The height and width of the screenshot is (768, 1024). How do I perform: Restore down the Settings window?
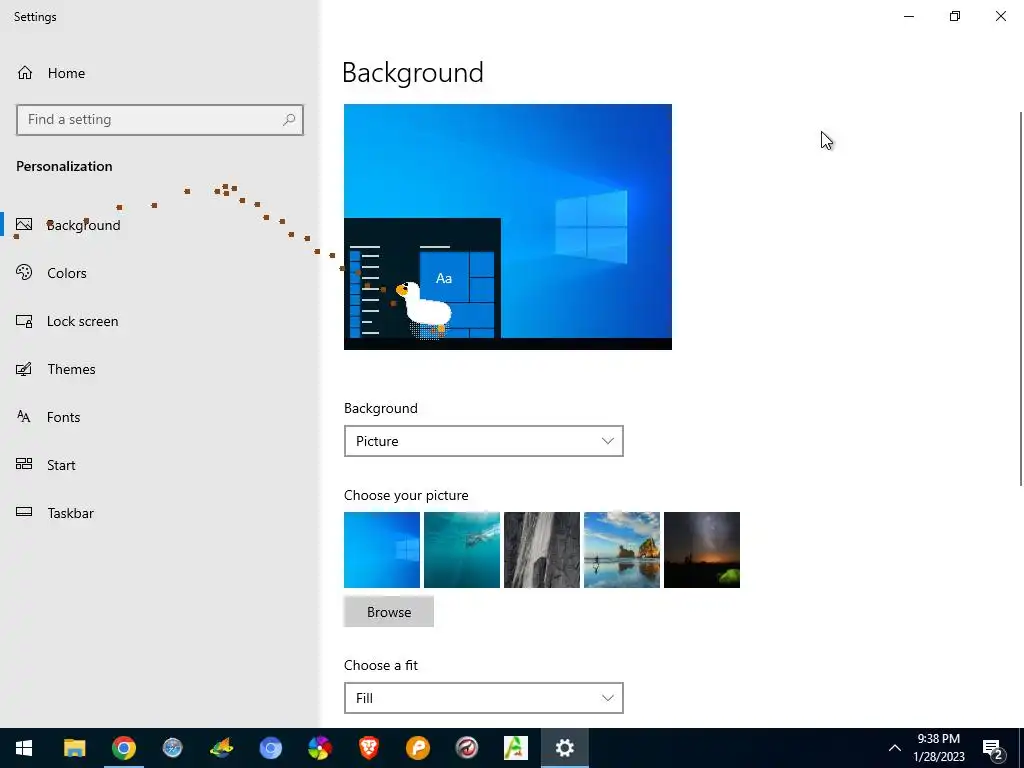click(x=955, y=16)
